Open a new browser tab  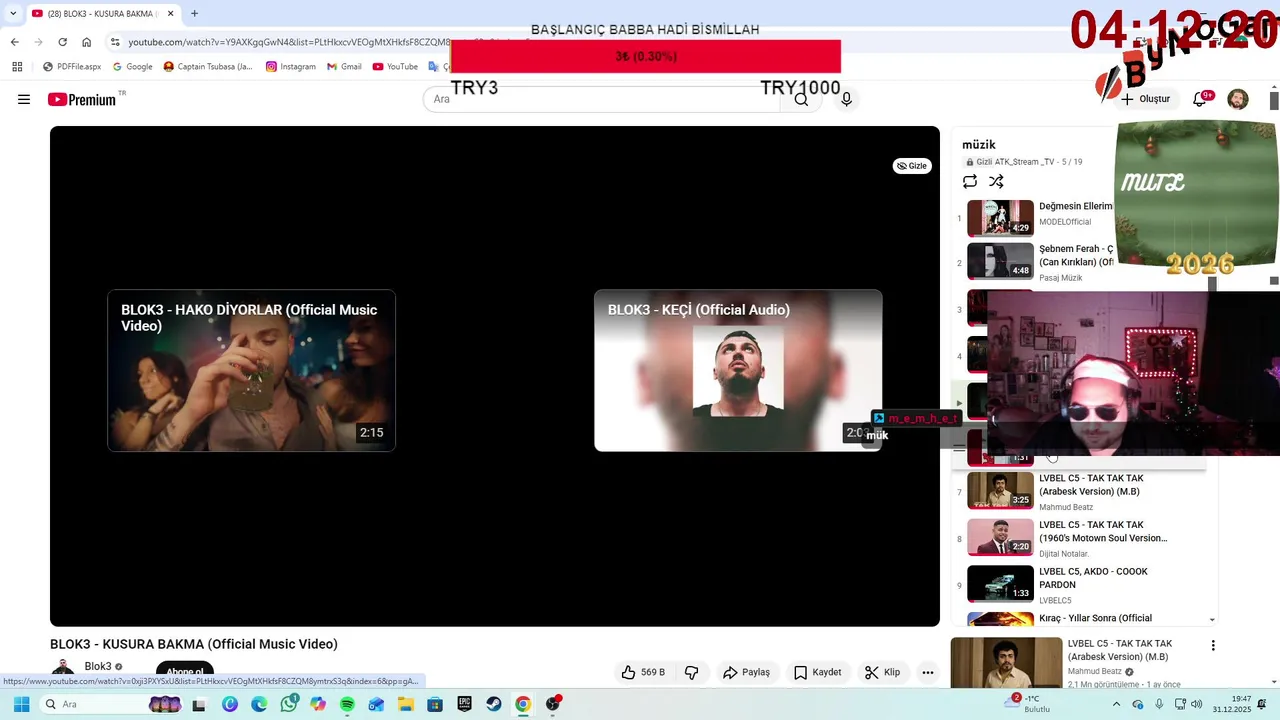tap(194, 13)
